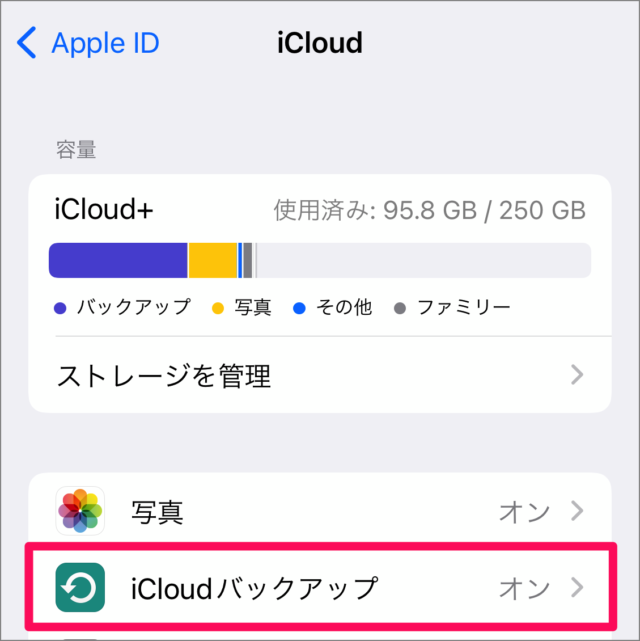The image size is (640, 641).
Task: Tap the blue その他 legend dot
Action: coord(299,308)
